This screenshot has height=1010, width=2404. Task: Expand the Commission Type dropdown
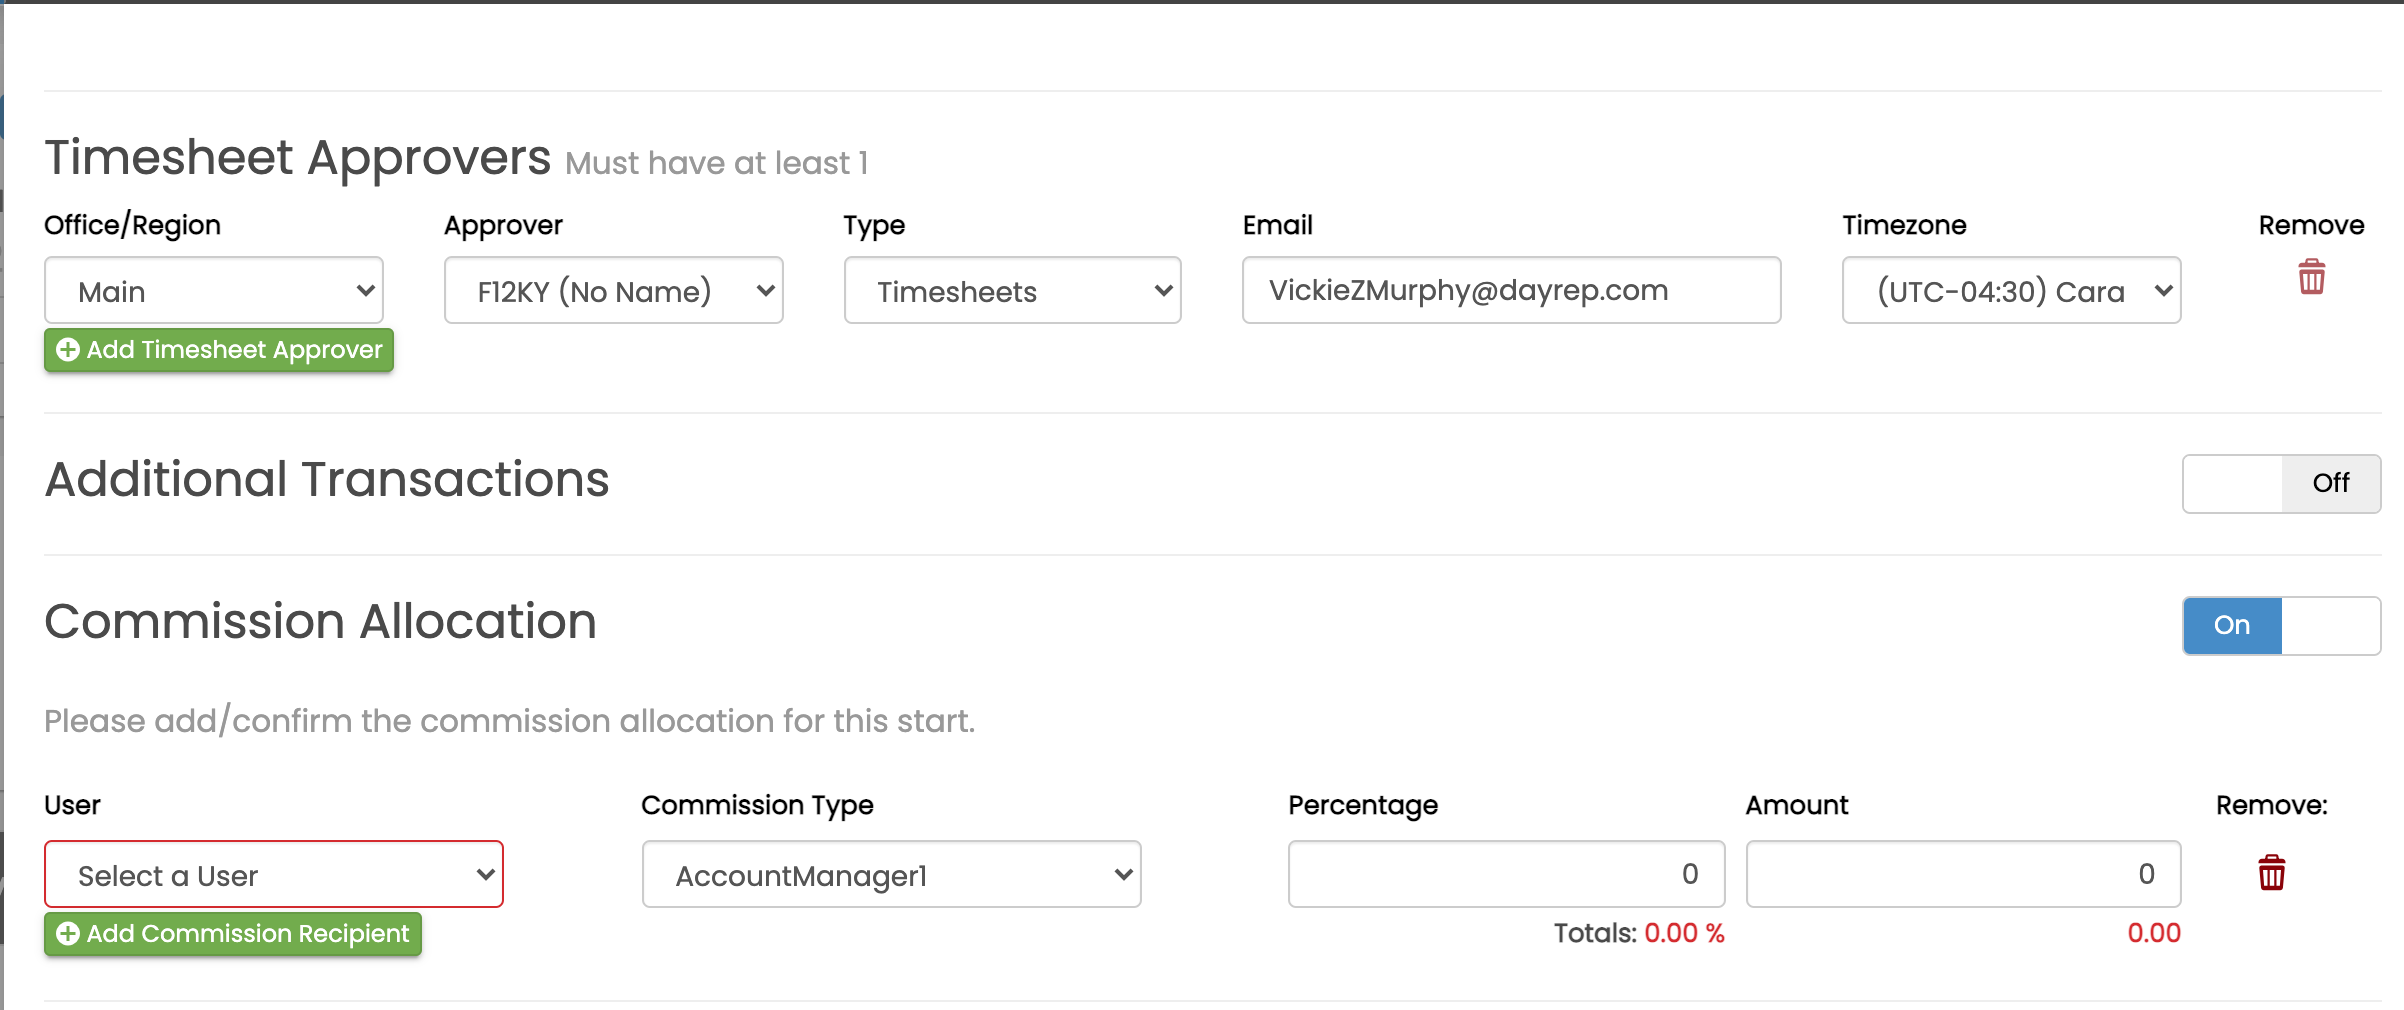coord(891,875)
